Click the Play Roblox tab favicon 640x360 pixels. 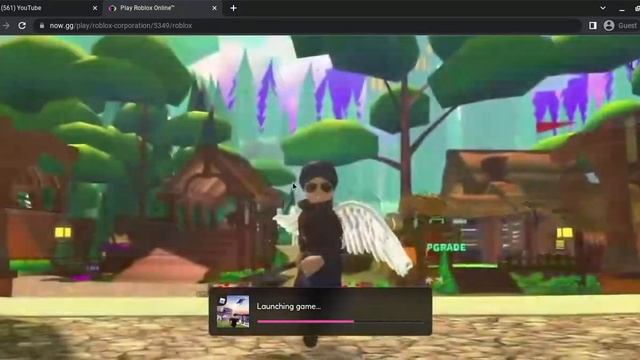[113, 8]
